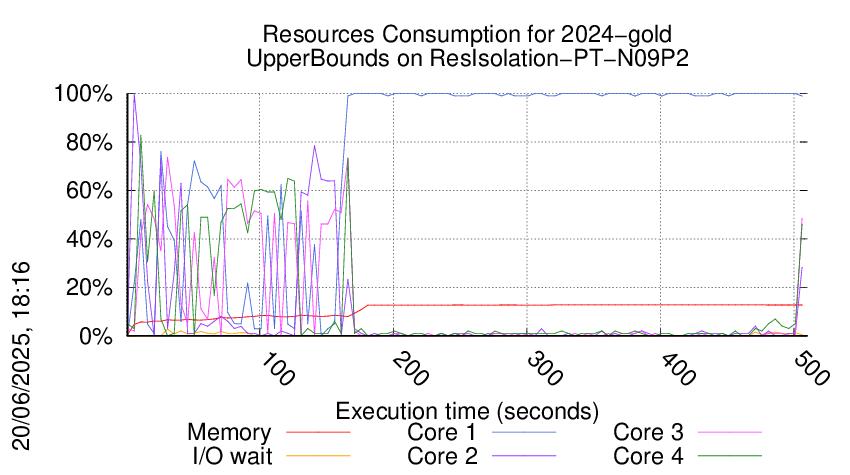
Task: Click the 80% y-axis label
Action: pyautogui.click(x=89, y=143)
